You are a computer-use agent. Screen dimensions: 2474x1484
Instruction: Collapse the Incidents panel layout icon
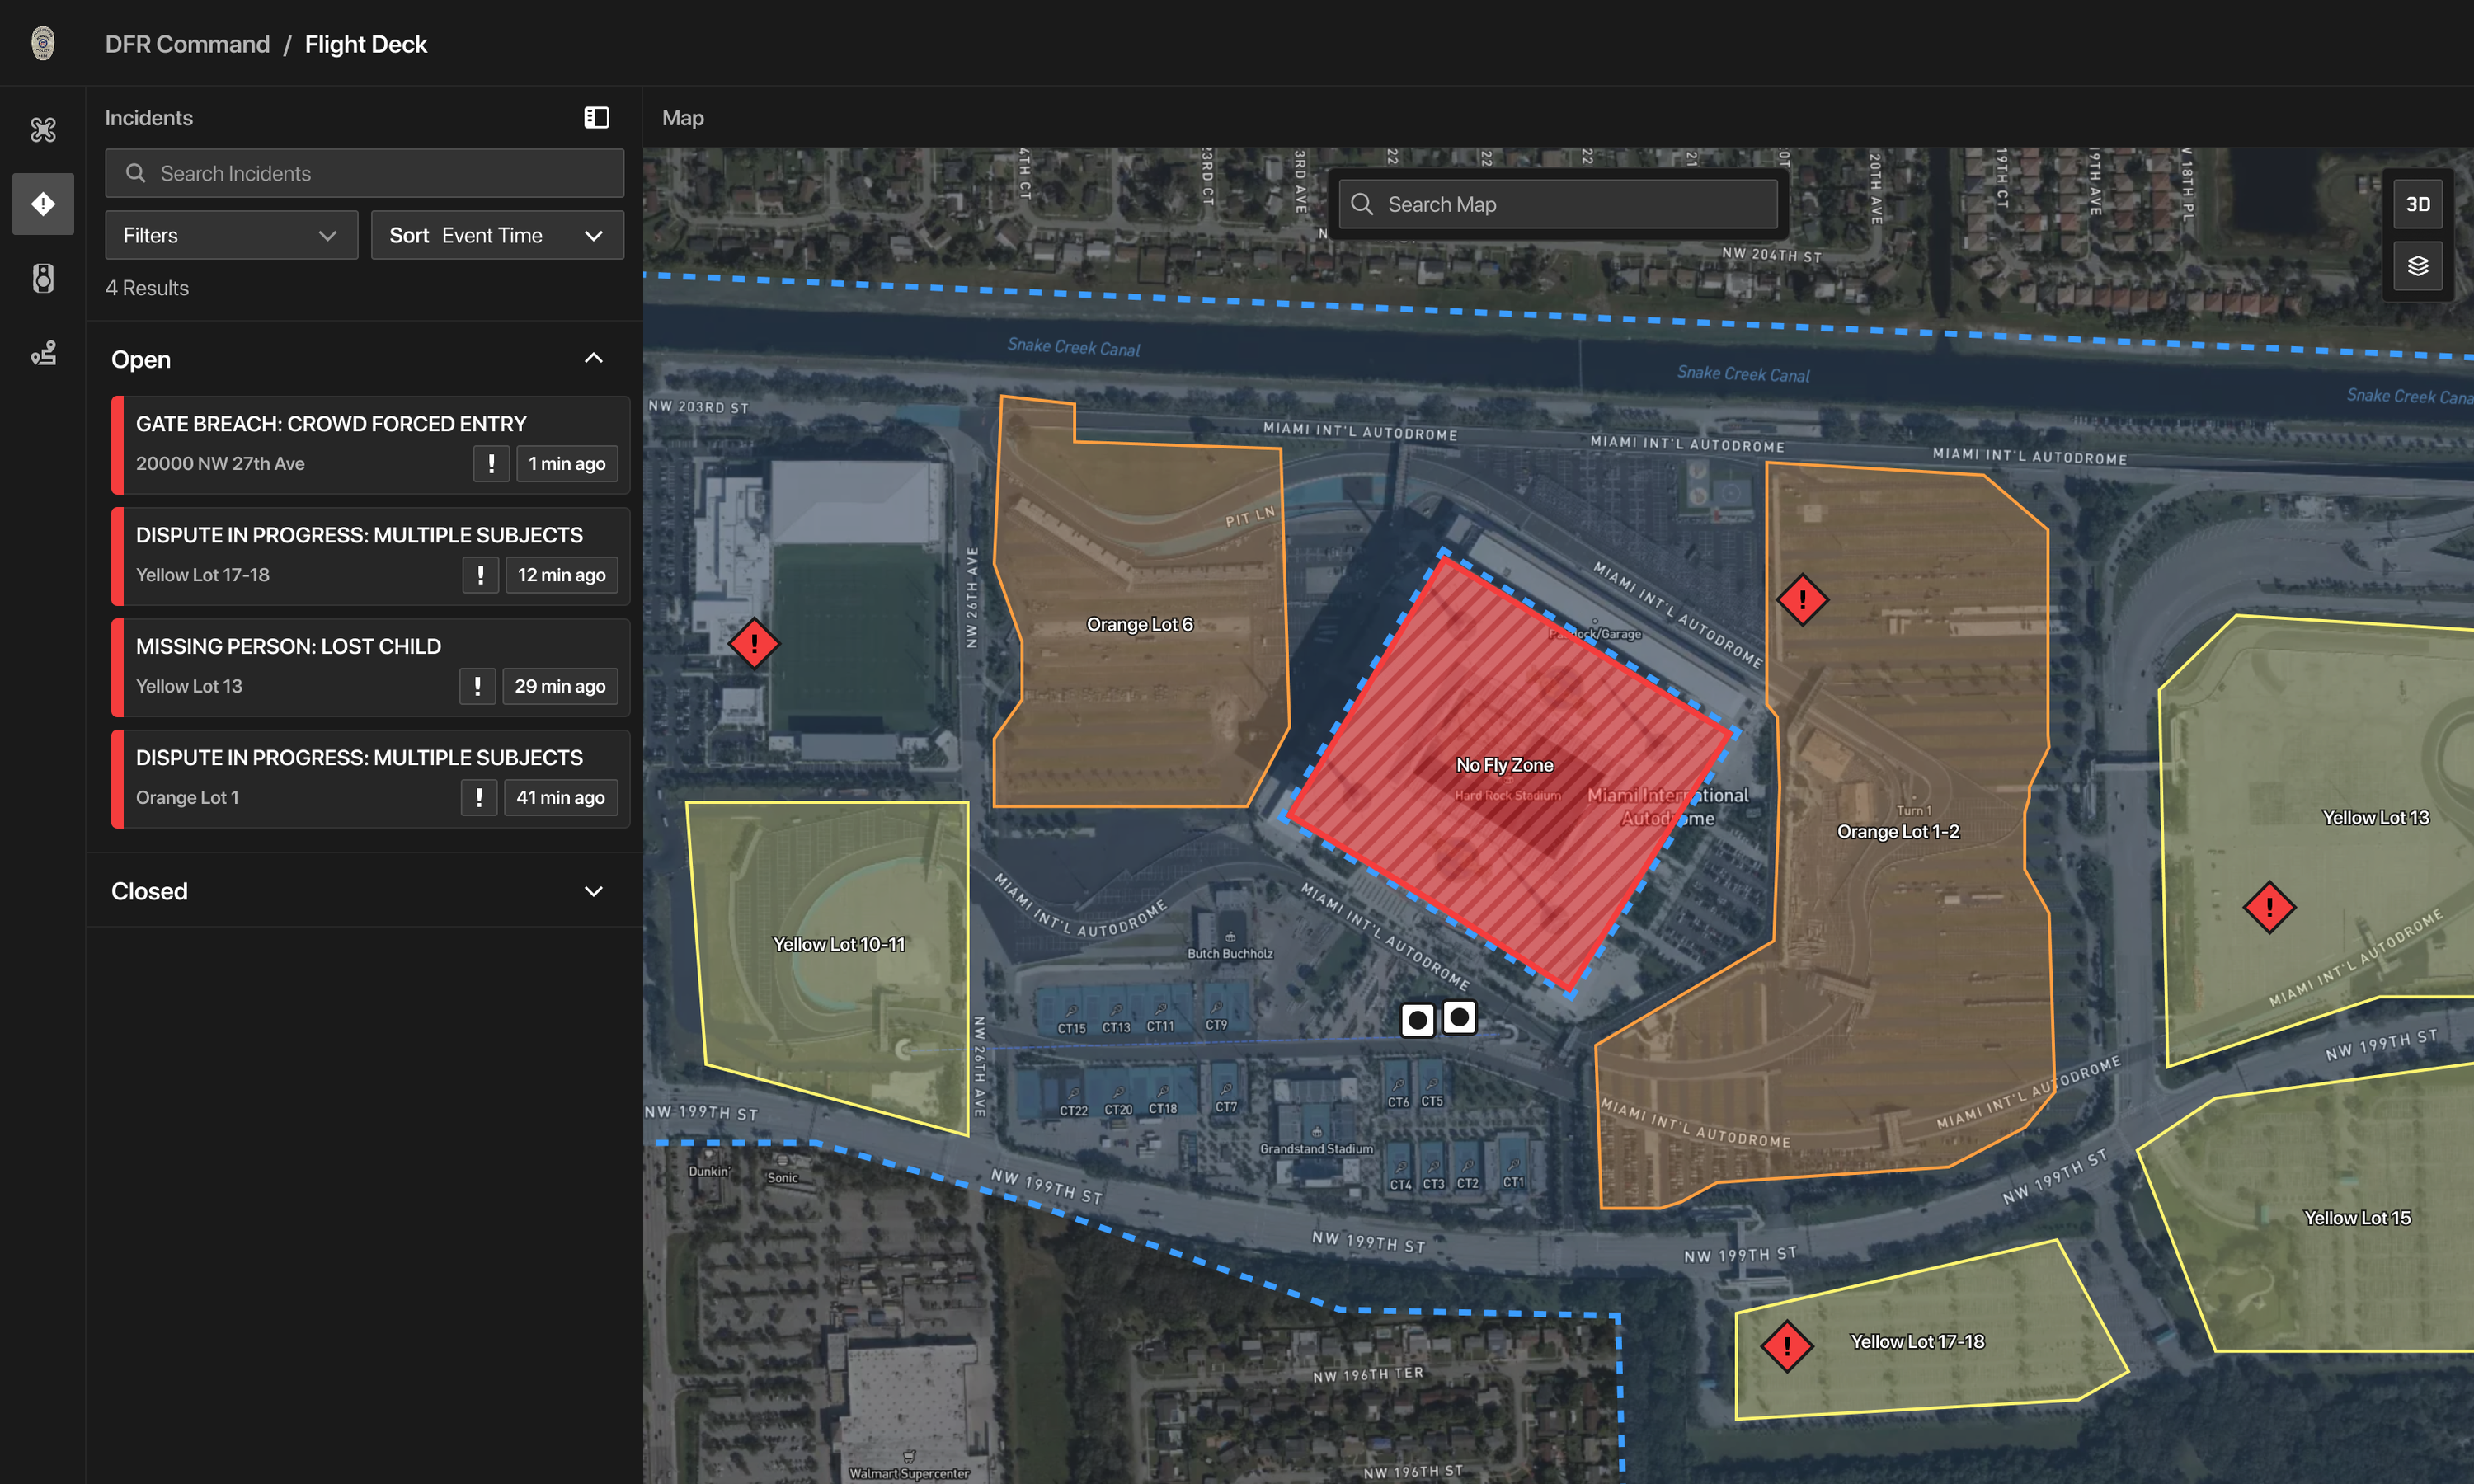(596, 118)
